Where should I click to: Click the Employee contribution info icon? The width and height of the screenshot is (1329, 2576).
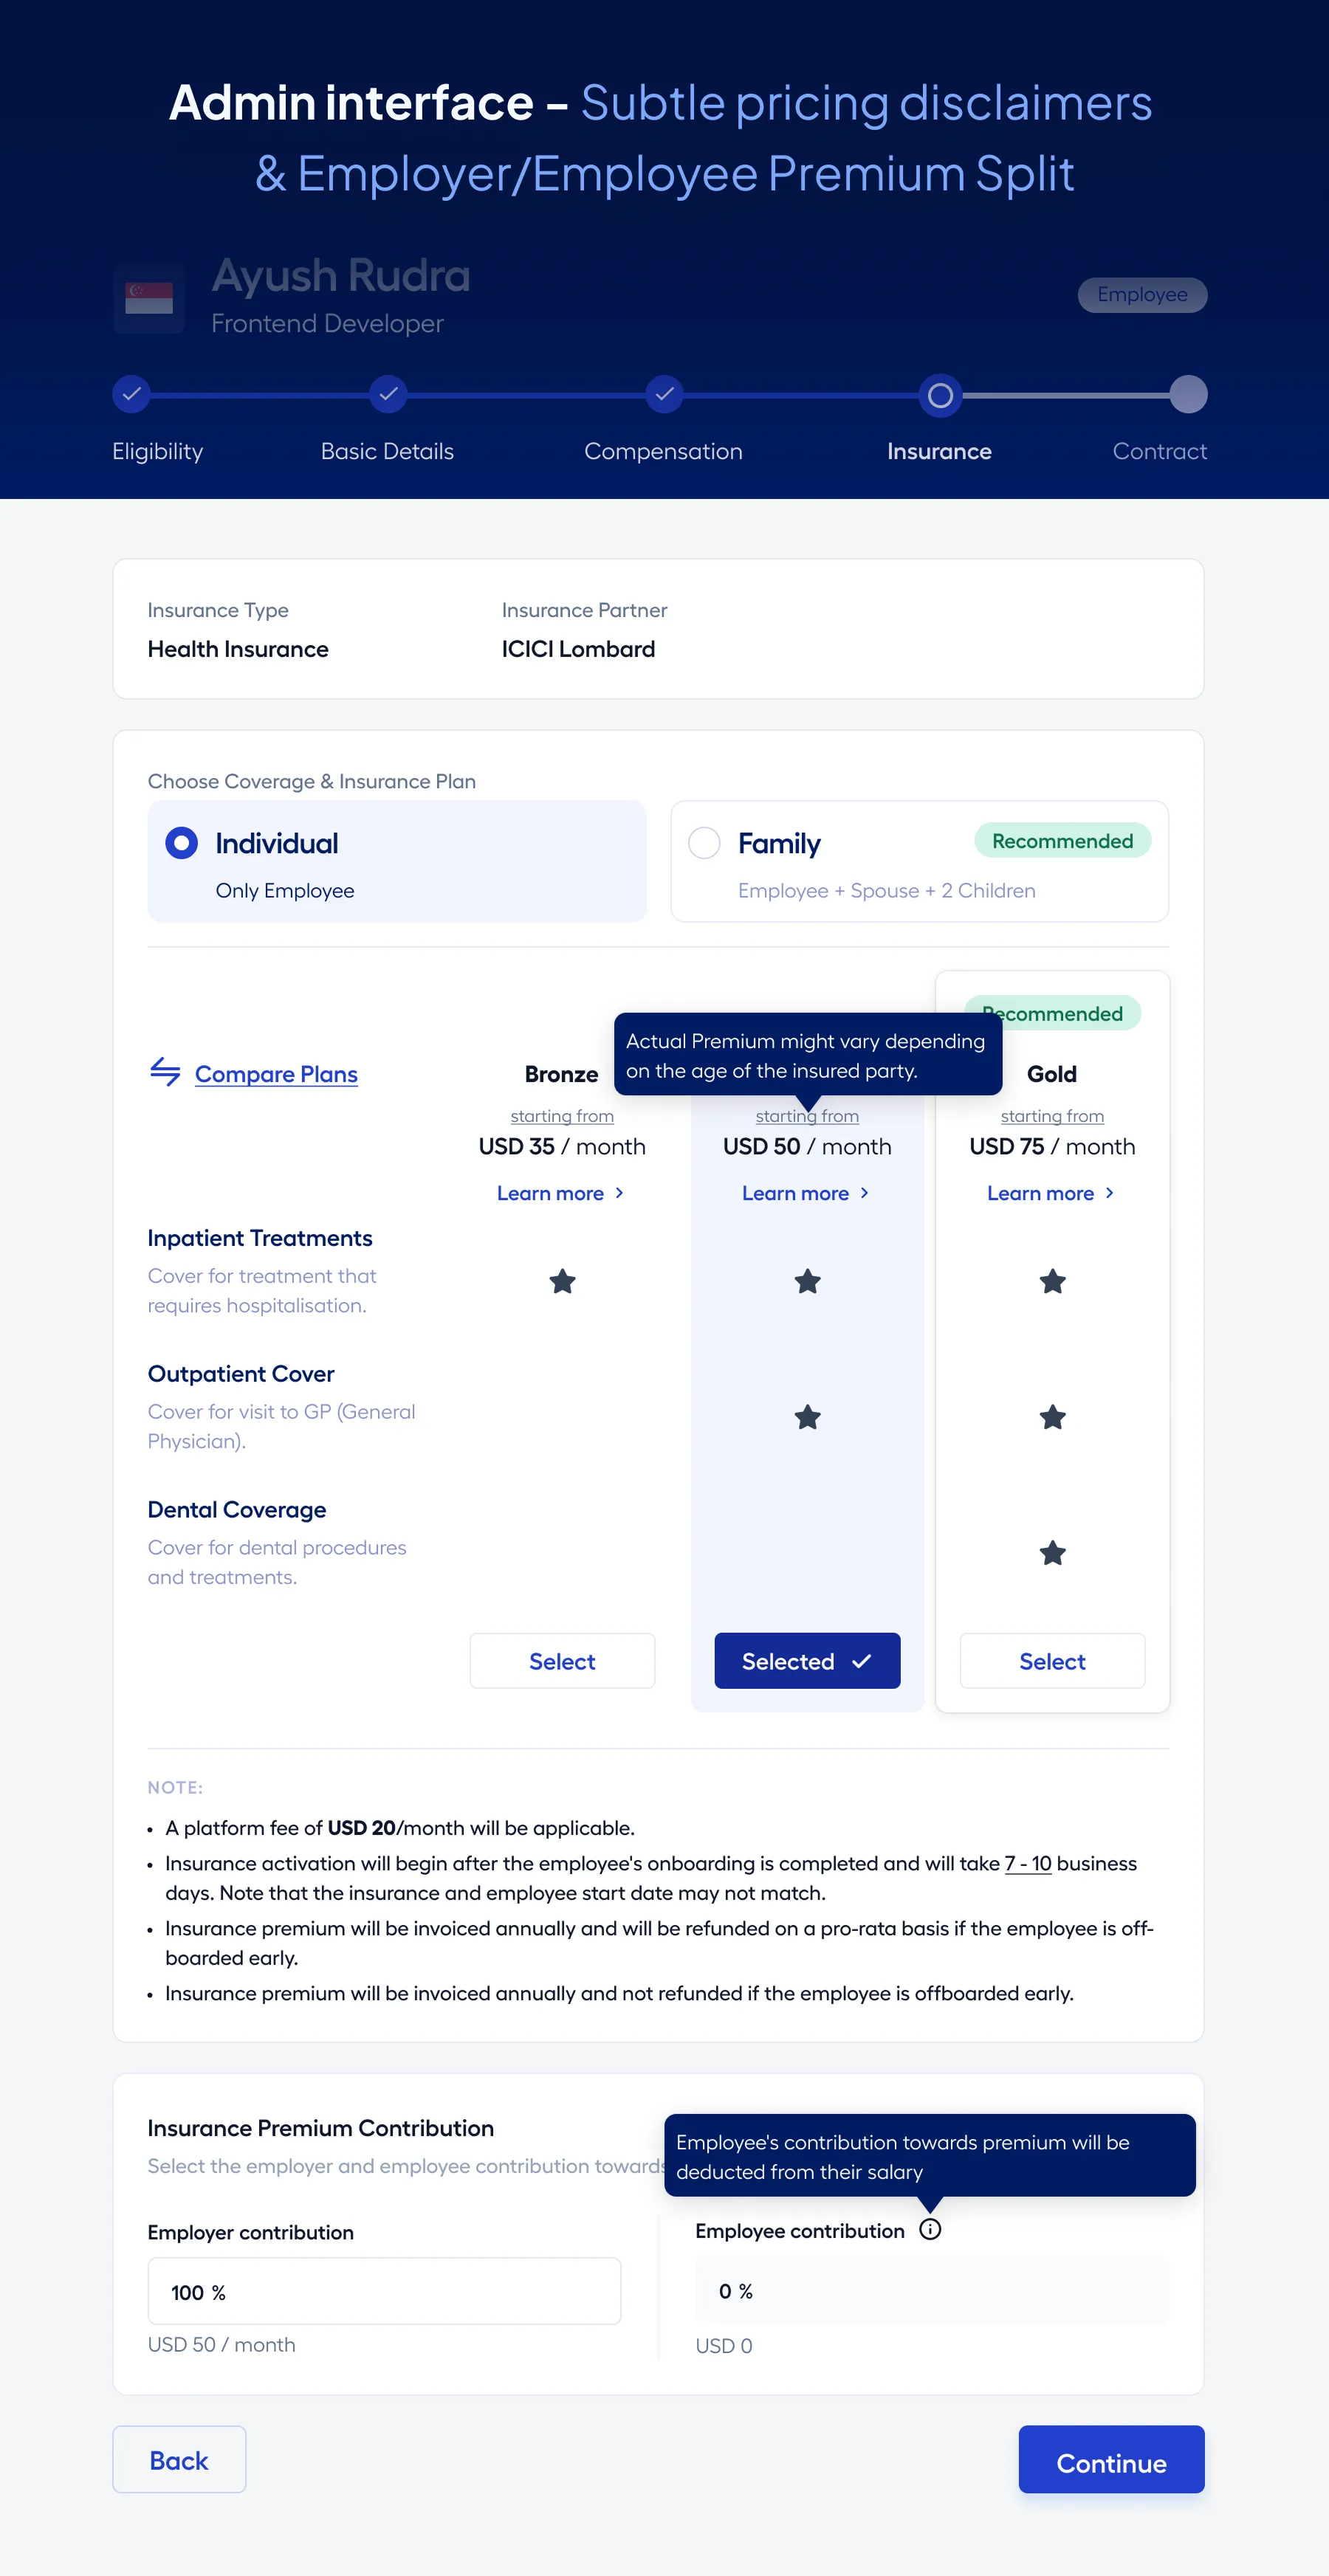click(x=930, y=2229)
